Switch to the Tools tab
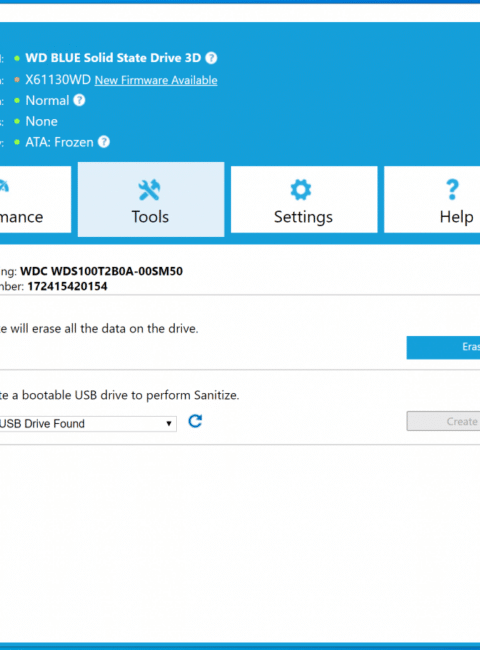This screenshot has height=650, width=480. click(x=151, y=199)
